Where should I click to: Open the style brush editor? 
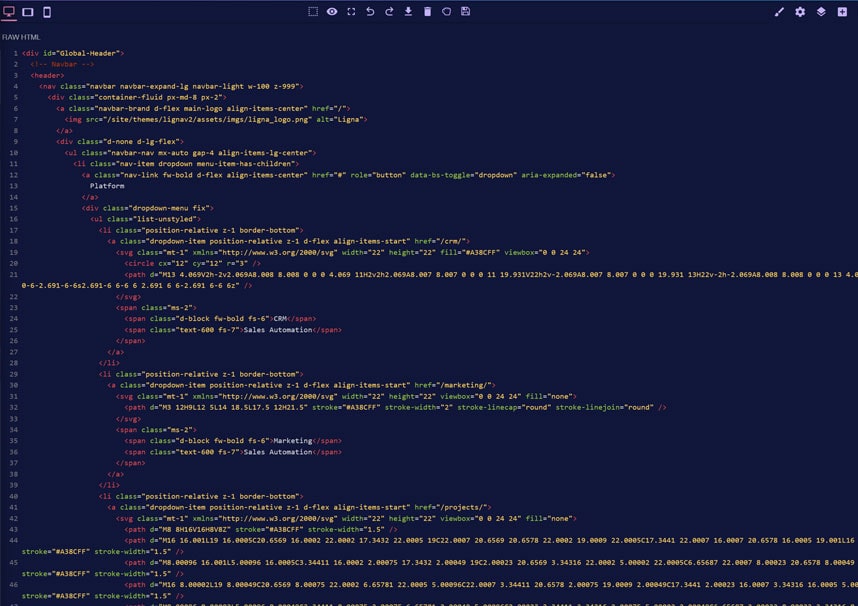(x=781, y=11)
